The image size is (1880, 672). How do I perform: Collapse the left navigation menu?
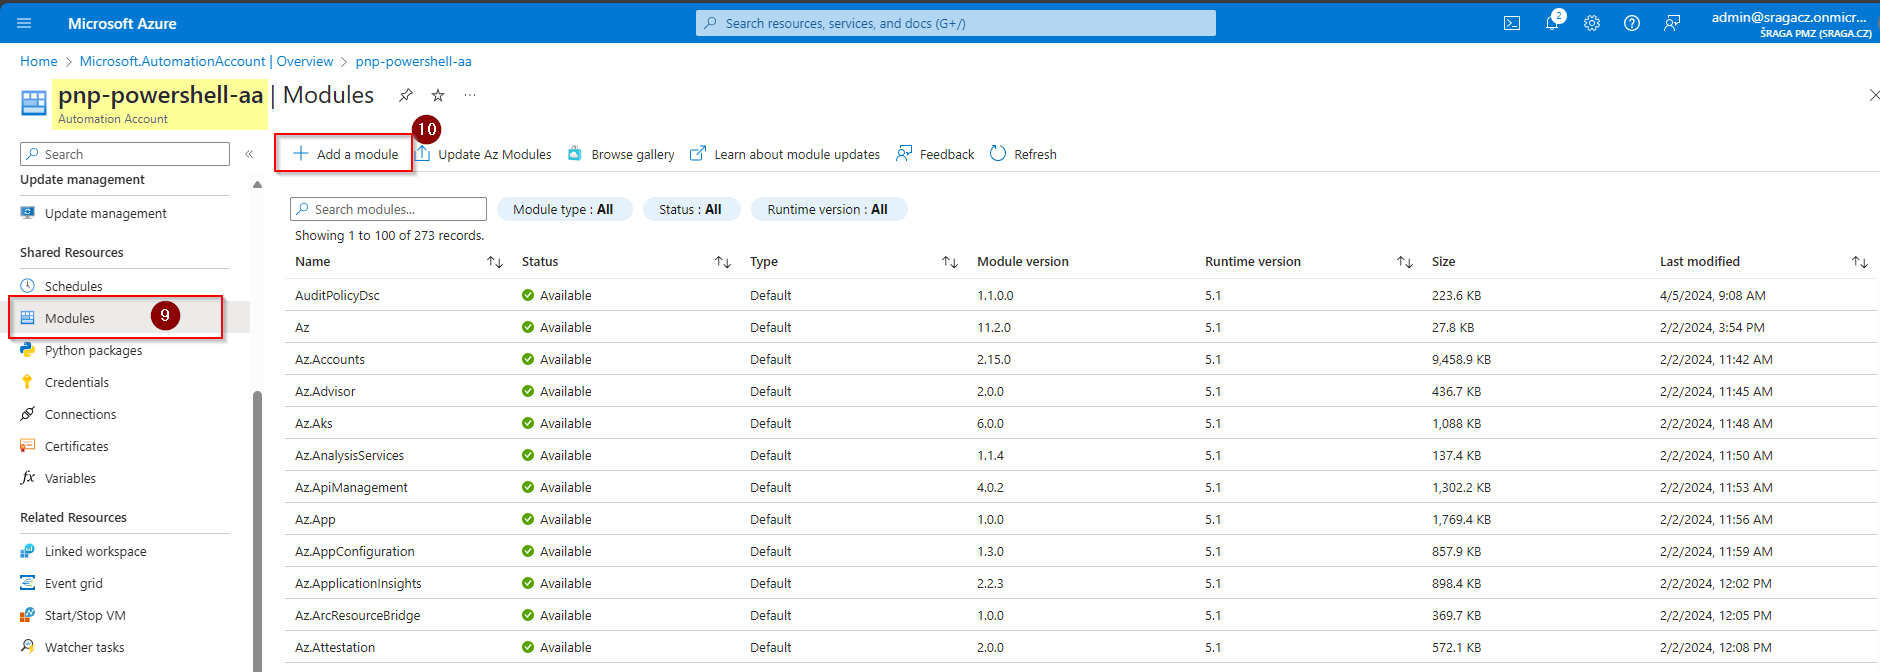point(249,154)
